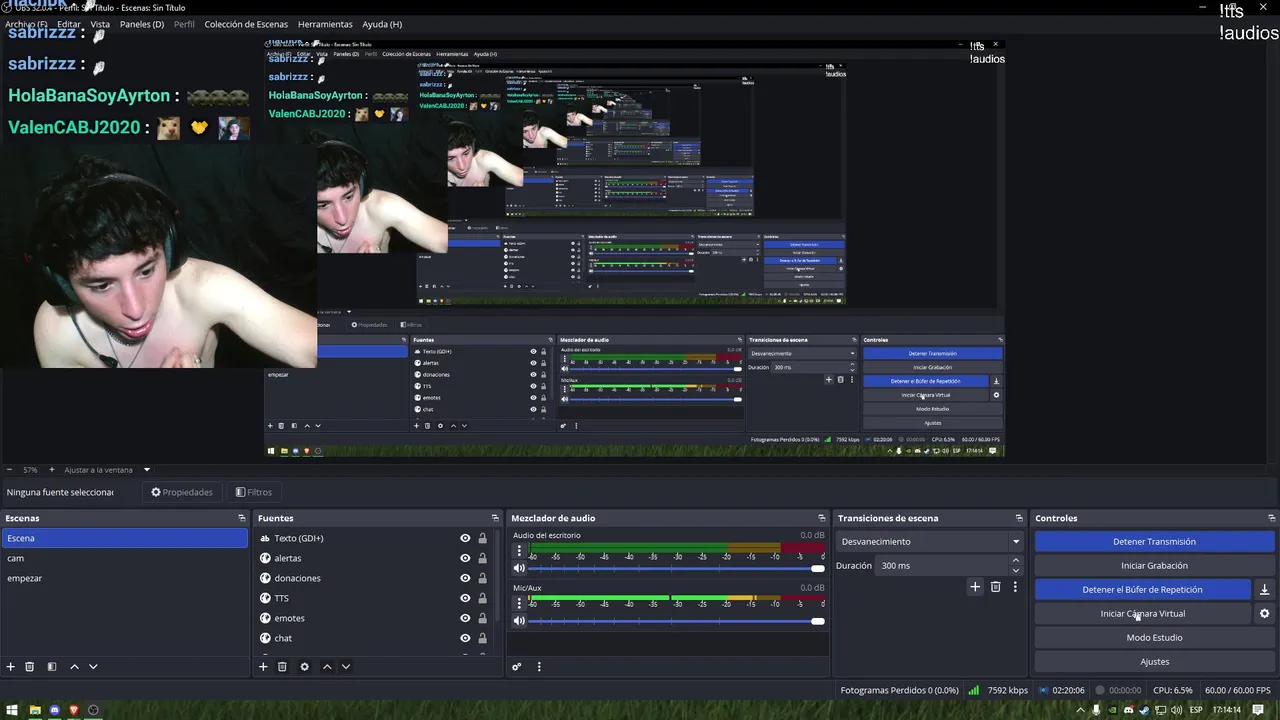Open Editar menu
This screenshot has width=1280, height=720.
69,24
